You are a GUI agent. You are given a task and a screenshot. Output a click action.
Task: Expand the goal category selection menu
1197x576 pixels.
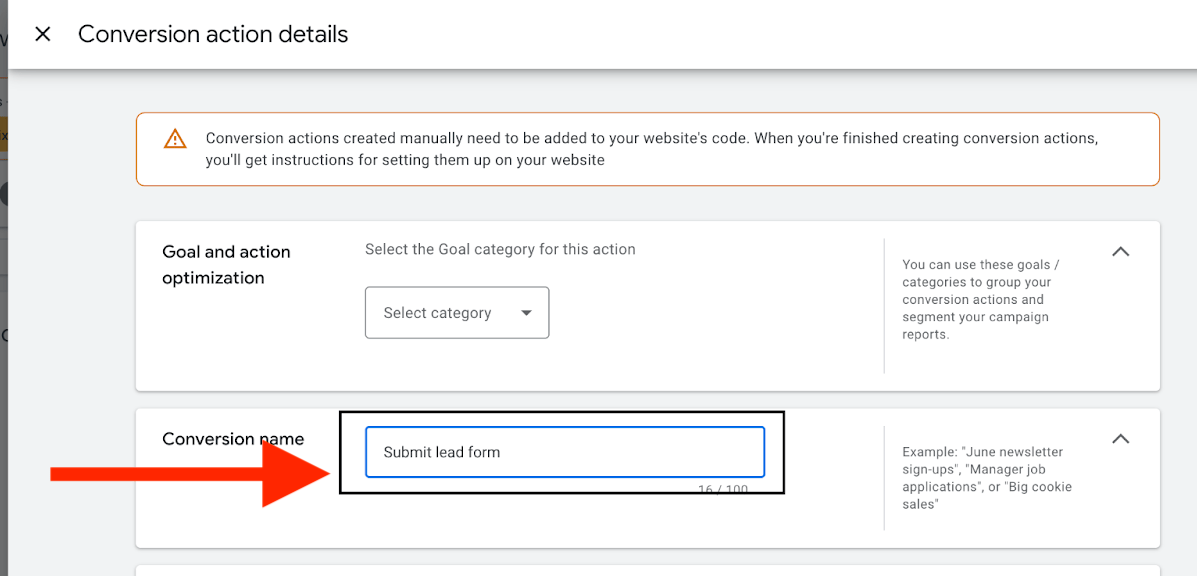point(457,312)
